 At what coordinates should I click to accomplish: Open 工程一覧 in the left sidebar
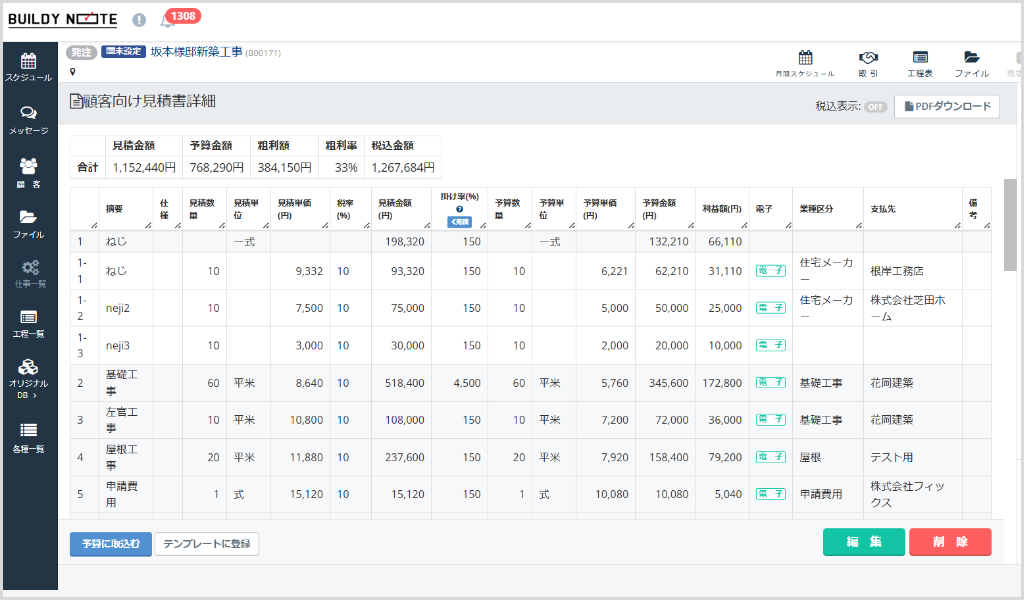[28, 323]
